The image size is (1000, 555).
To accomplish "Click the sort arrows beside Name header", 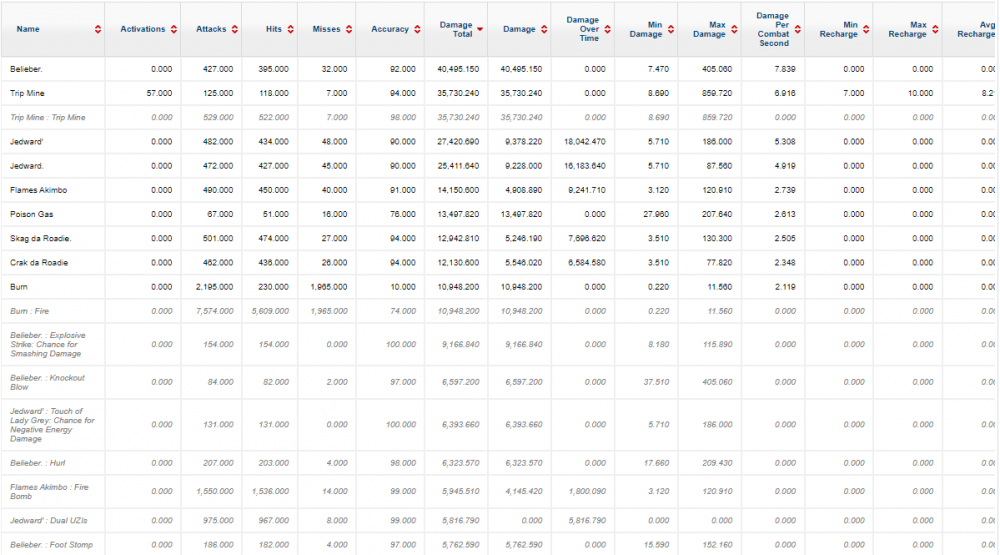I will click(x=97, y=29).
